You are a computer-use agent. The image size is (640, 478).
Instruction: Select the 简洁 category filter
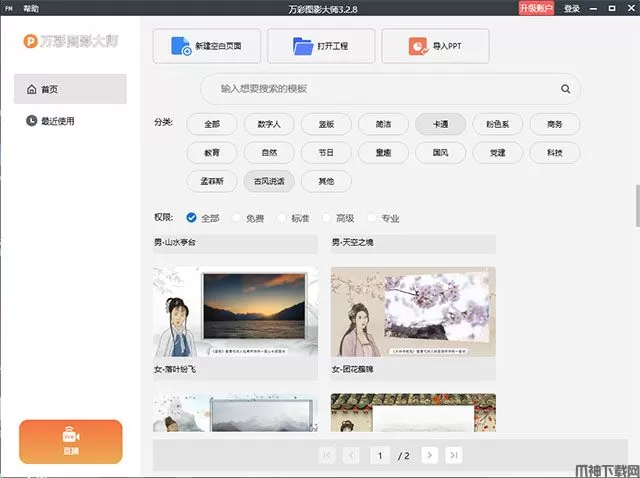click(383, 124)
